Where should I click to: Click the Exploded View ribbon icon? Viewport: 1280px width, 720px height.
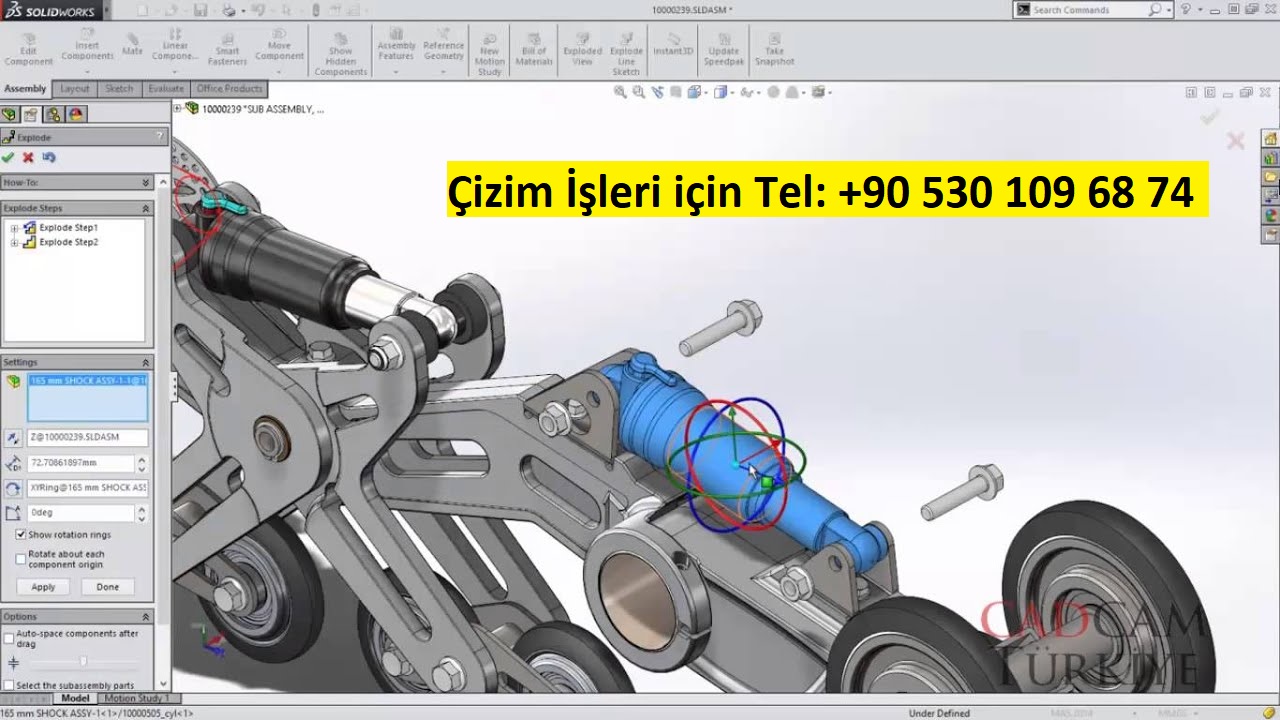pyautogui.click(x=582, y=50)
